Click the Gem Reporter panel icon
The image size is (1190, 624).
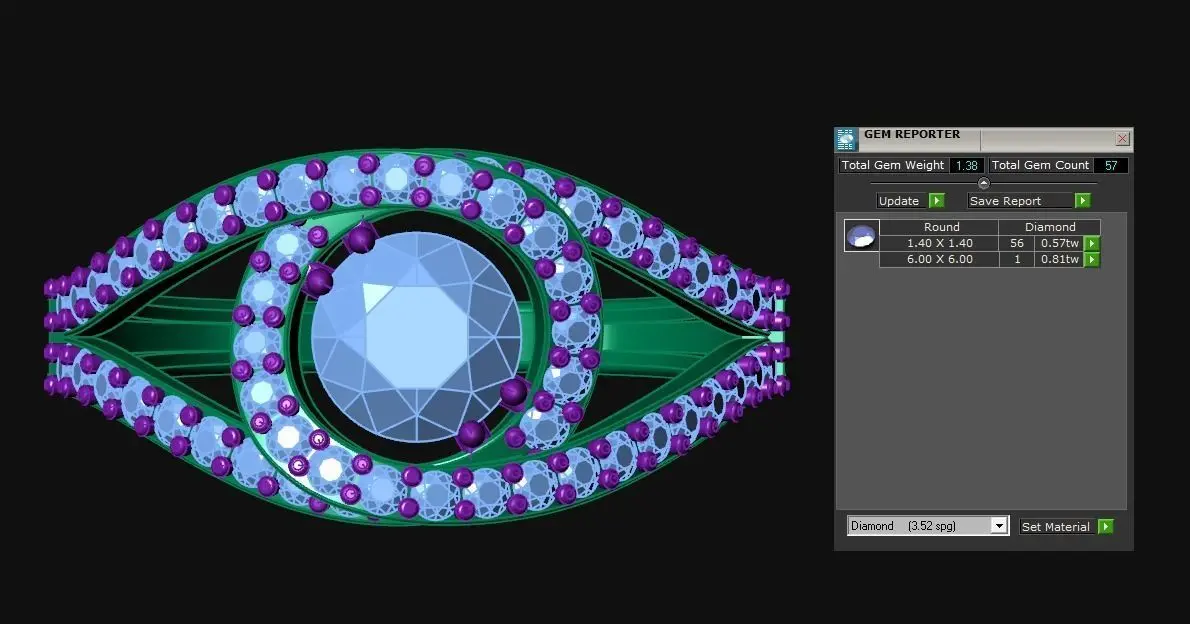(x=845, y=139)
